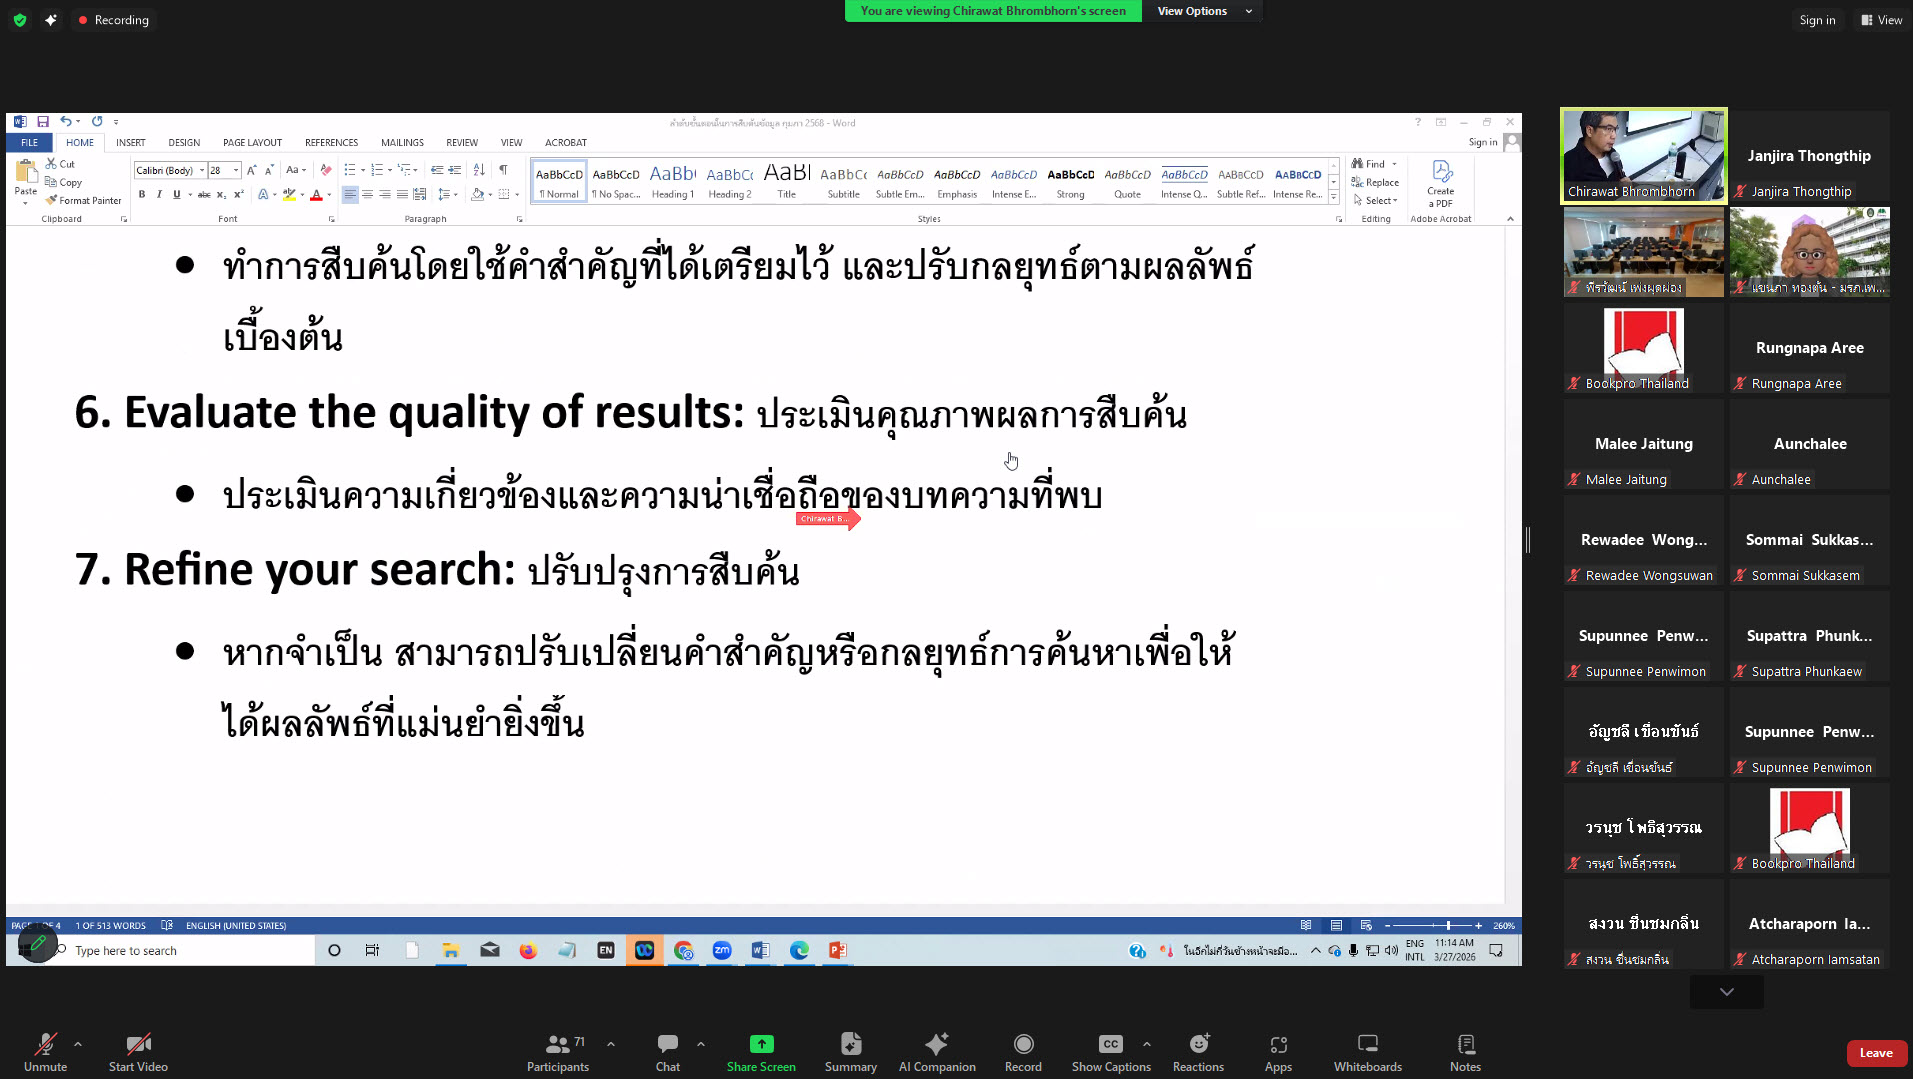Open the Participants list

pyautogui.click(x=558, y=1052)
